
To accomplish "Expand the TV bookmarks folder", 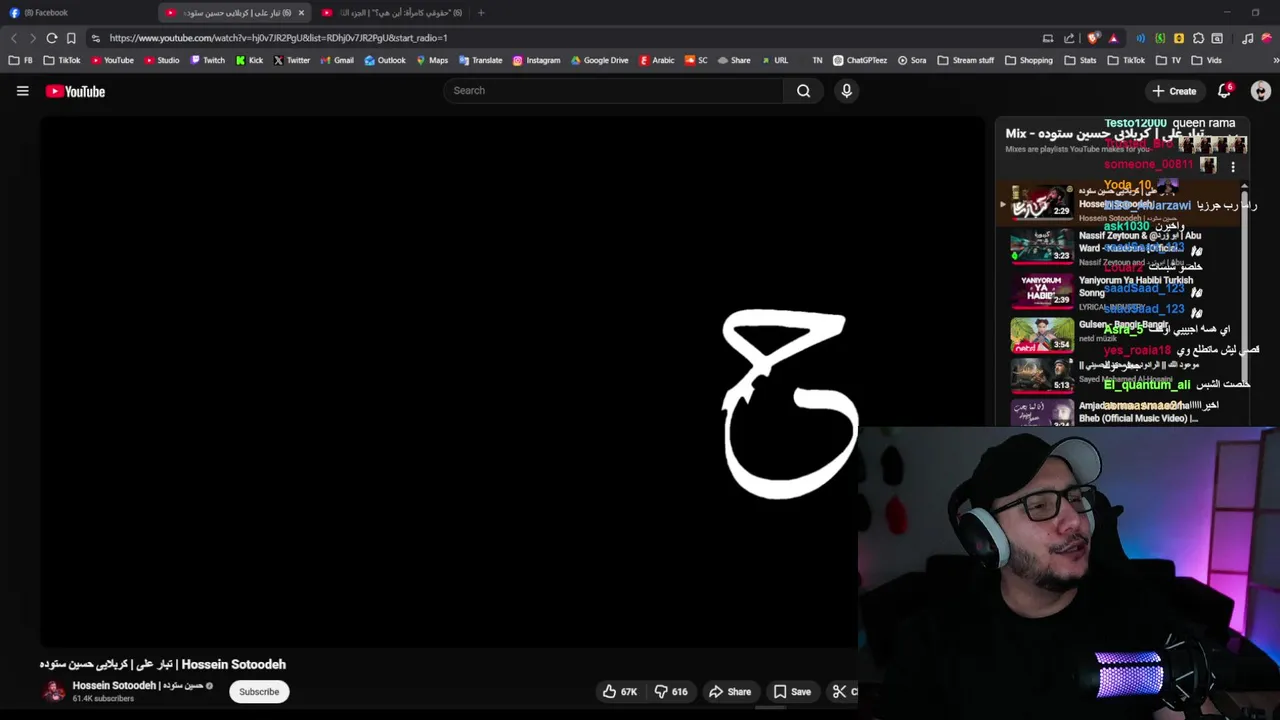I will (x=1168, y=60).
